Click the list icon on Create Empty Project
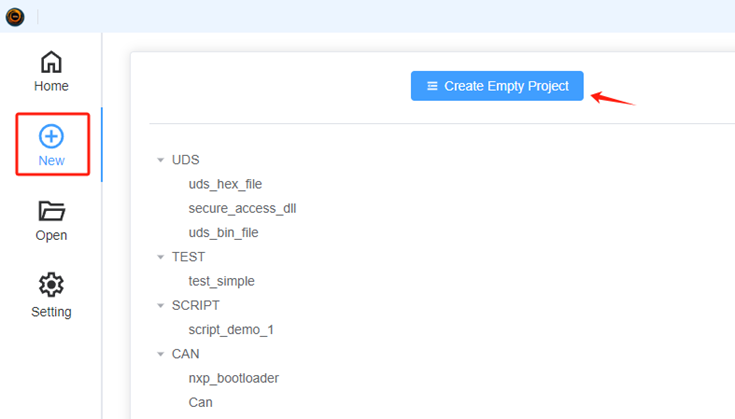 tap(432, 86)
